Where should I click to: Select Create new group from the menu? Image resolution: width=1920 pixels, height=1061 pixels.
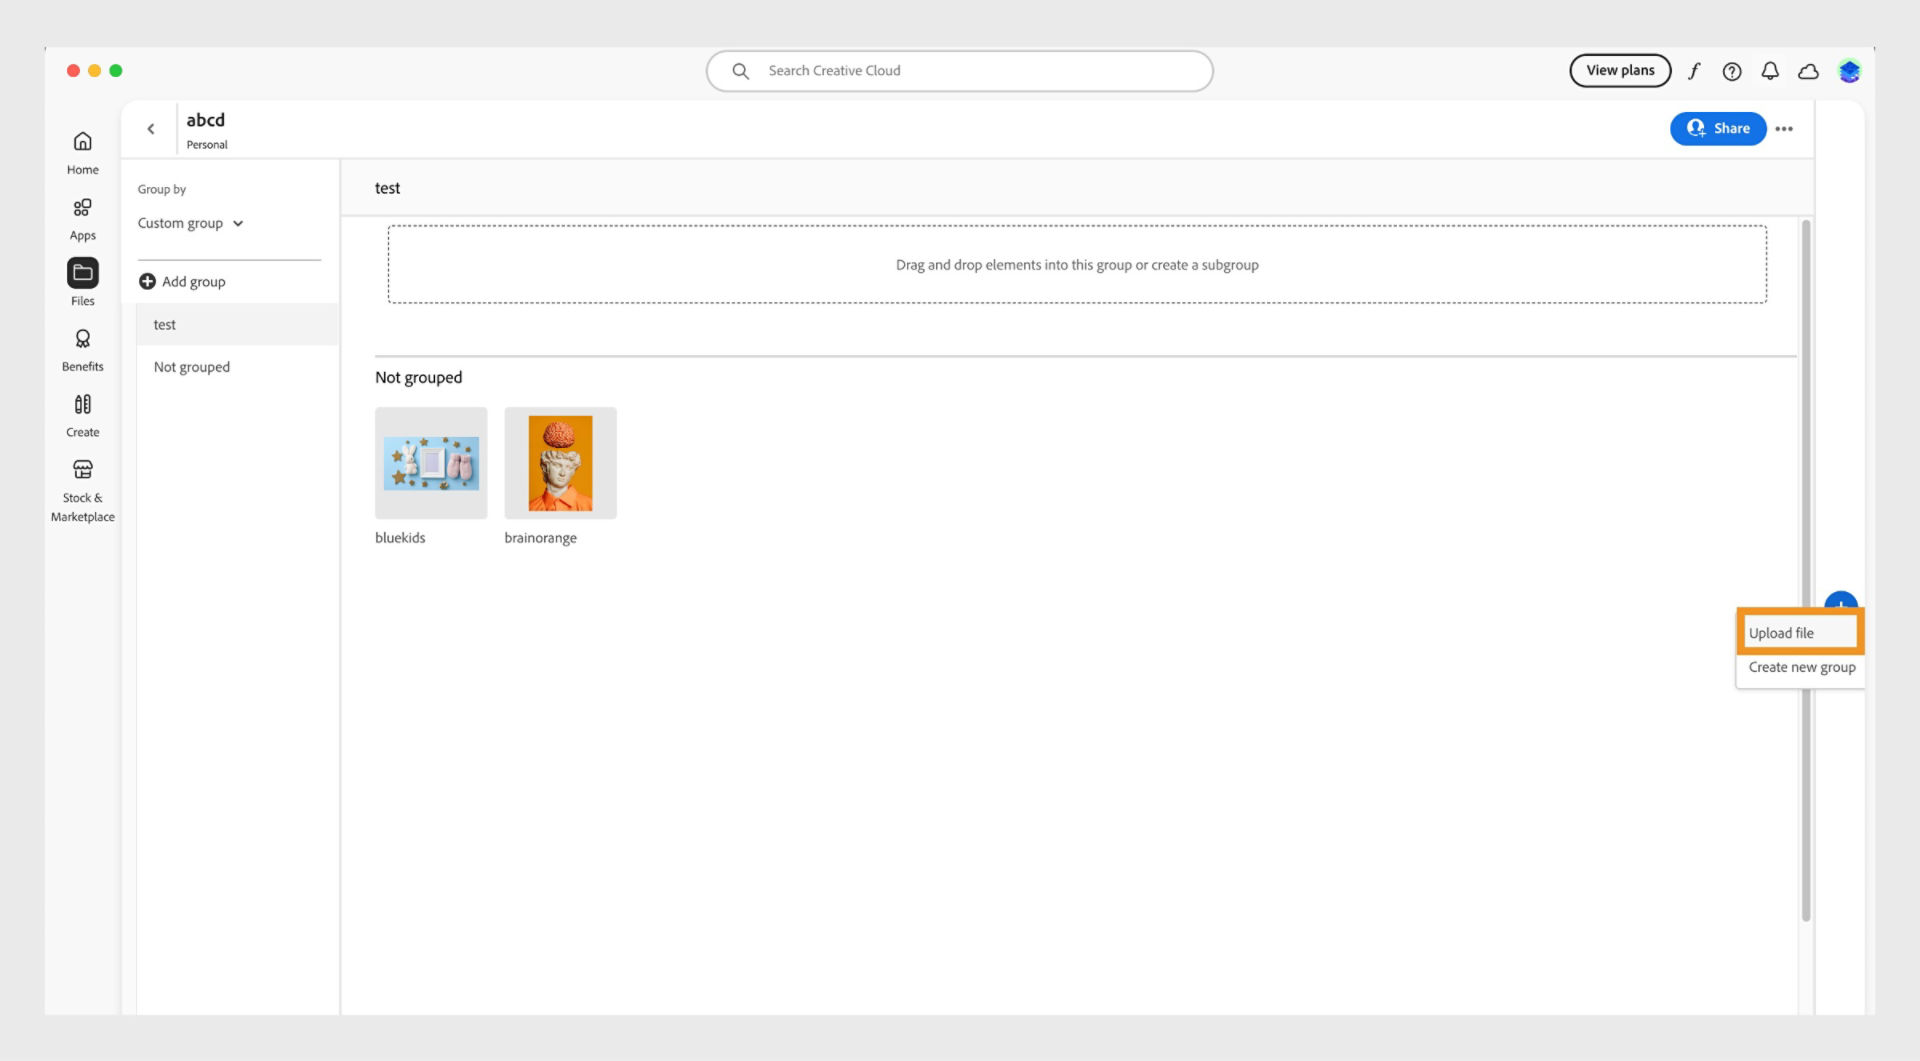click(x=1801, y=667)
